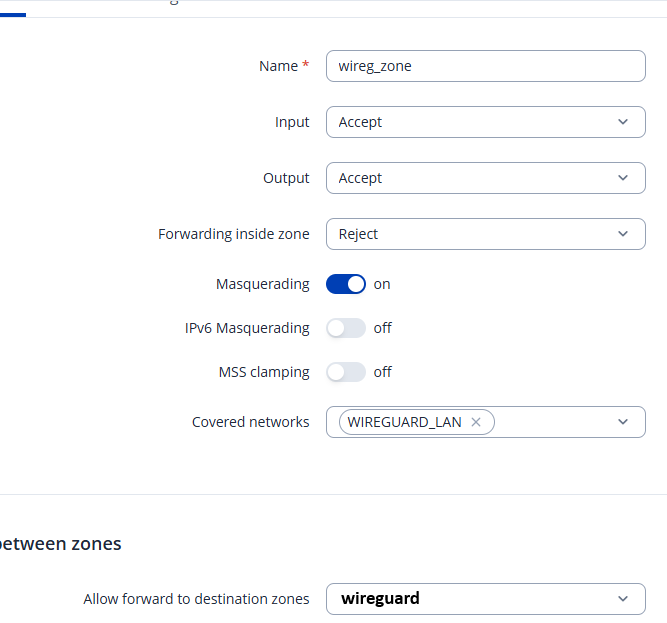Click the MSS clamping label
The height and width of the screenshot is (623, 667).
[x=264, y=372]
